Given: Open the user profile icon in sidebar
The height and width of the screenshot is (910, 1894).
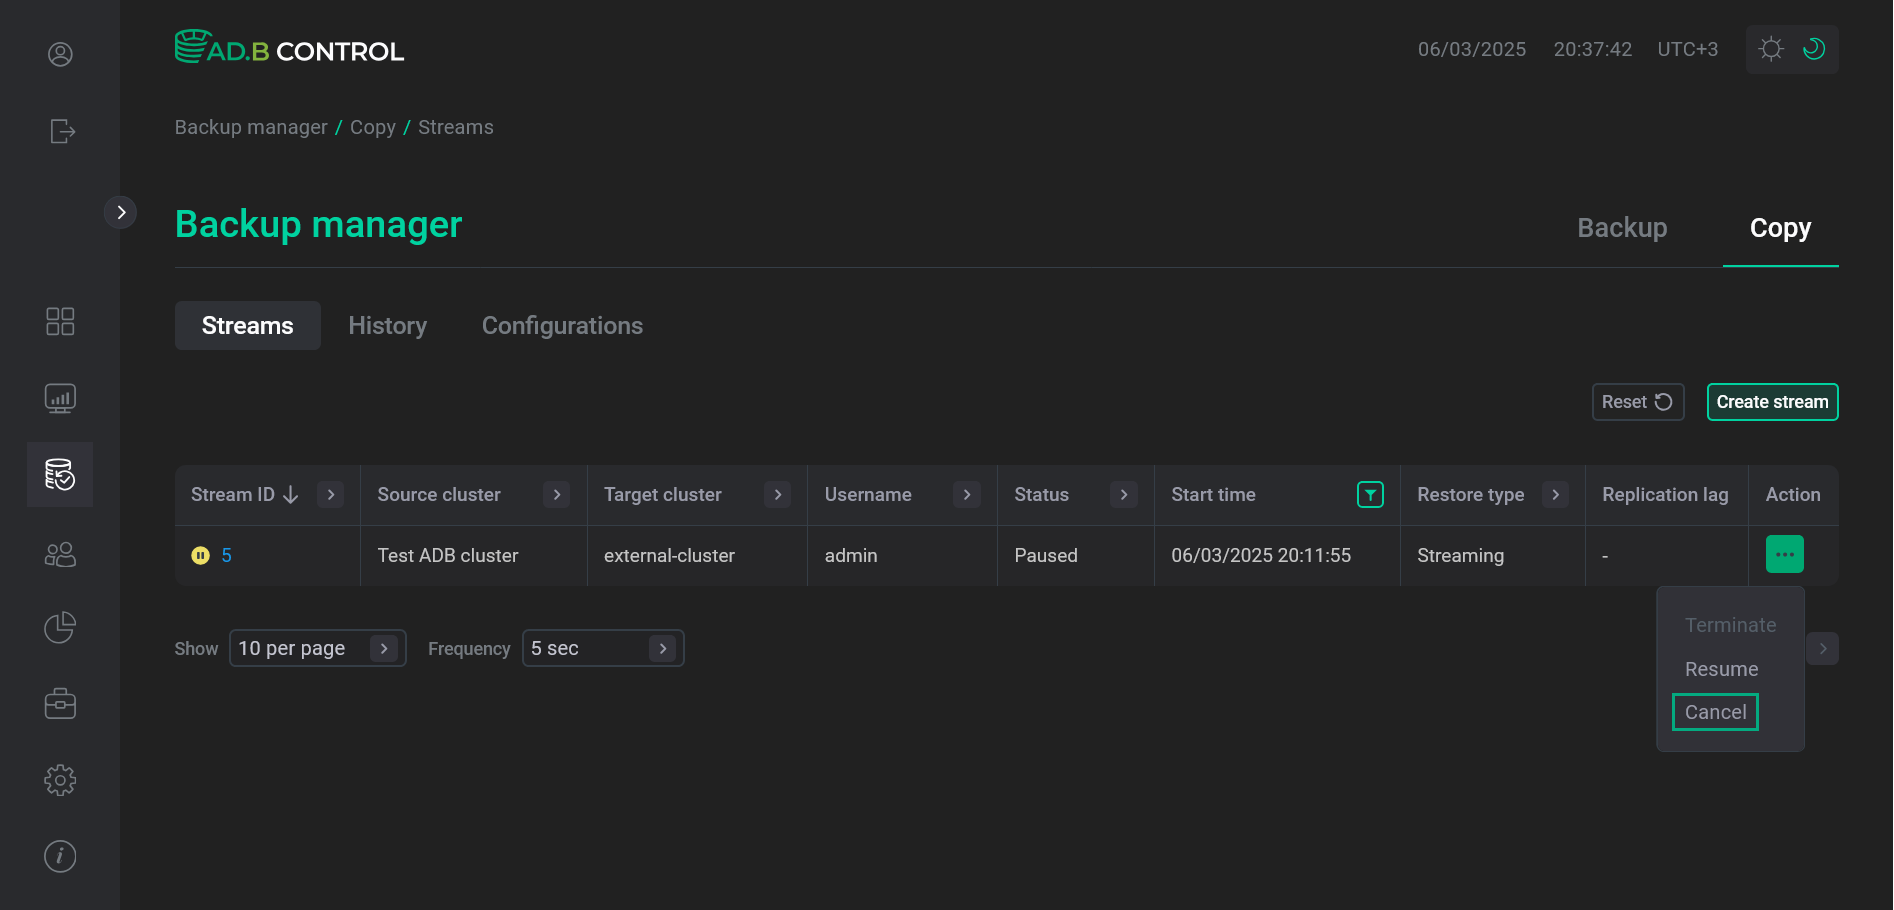Looking at the screenshot, I should (60, 54).
